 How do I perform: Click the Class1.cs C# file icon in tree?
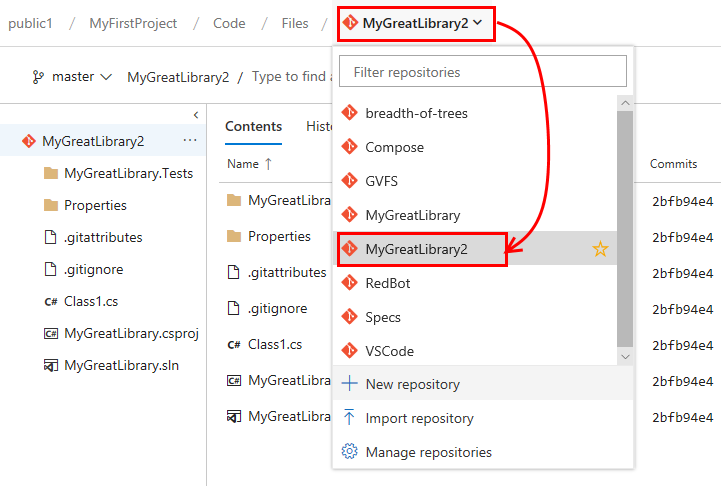(51, 301)
